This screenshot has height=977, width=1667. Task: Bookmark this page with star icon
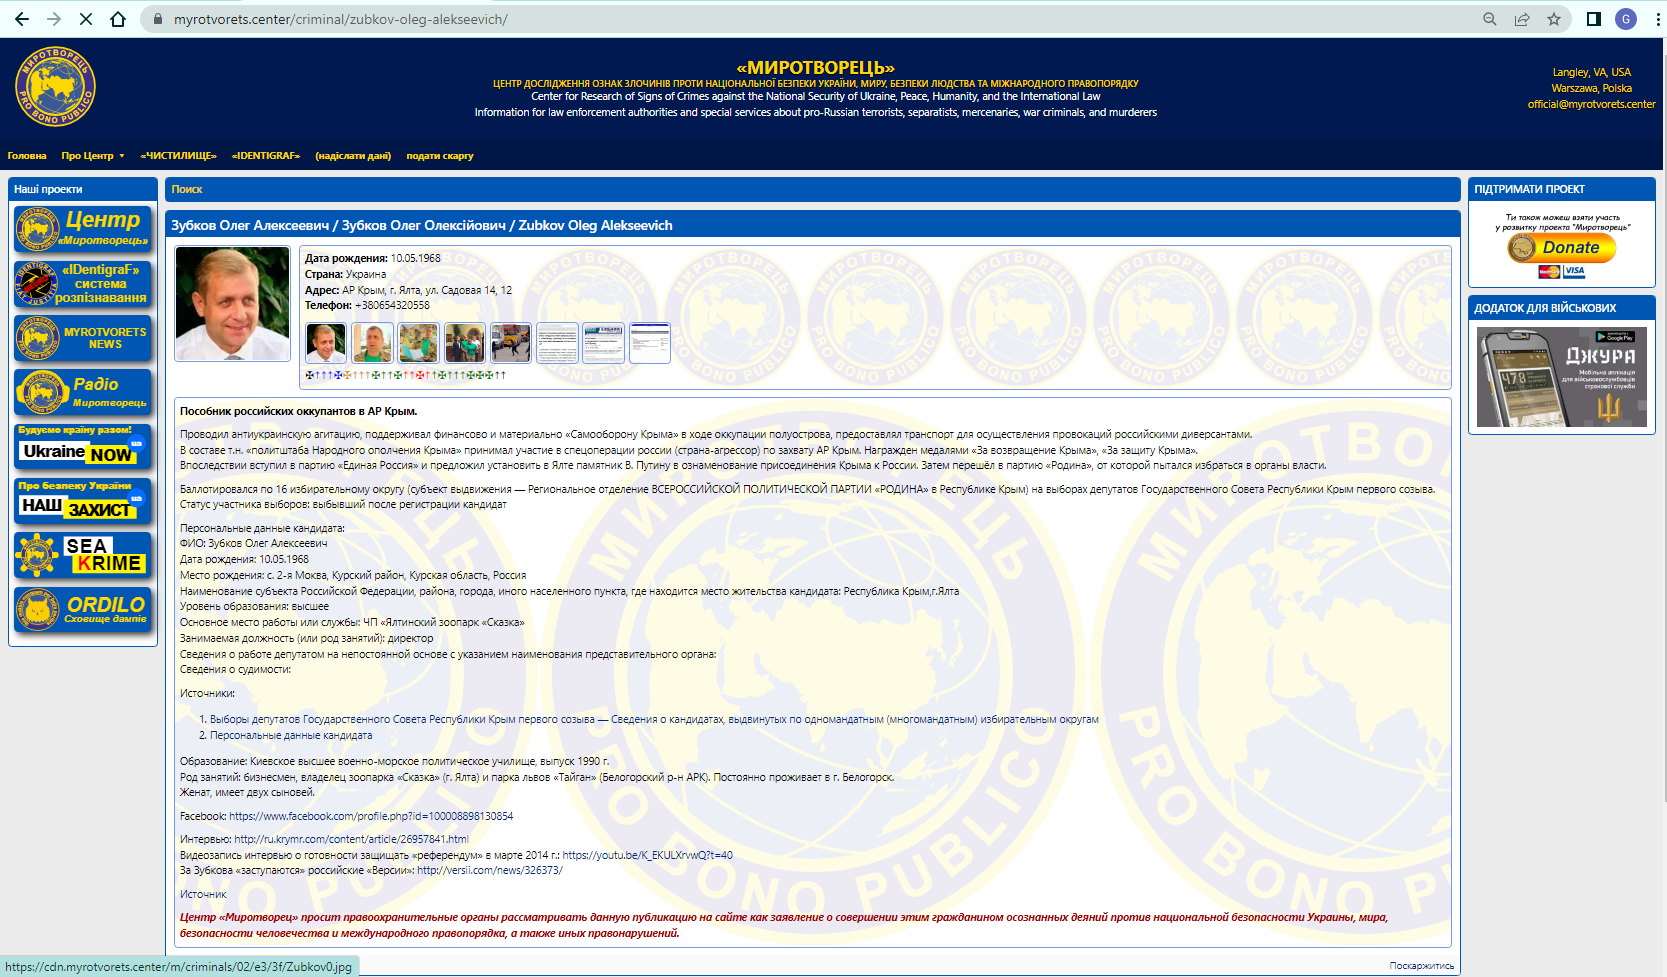[x=1554, y=19]
